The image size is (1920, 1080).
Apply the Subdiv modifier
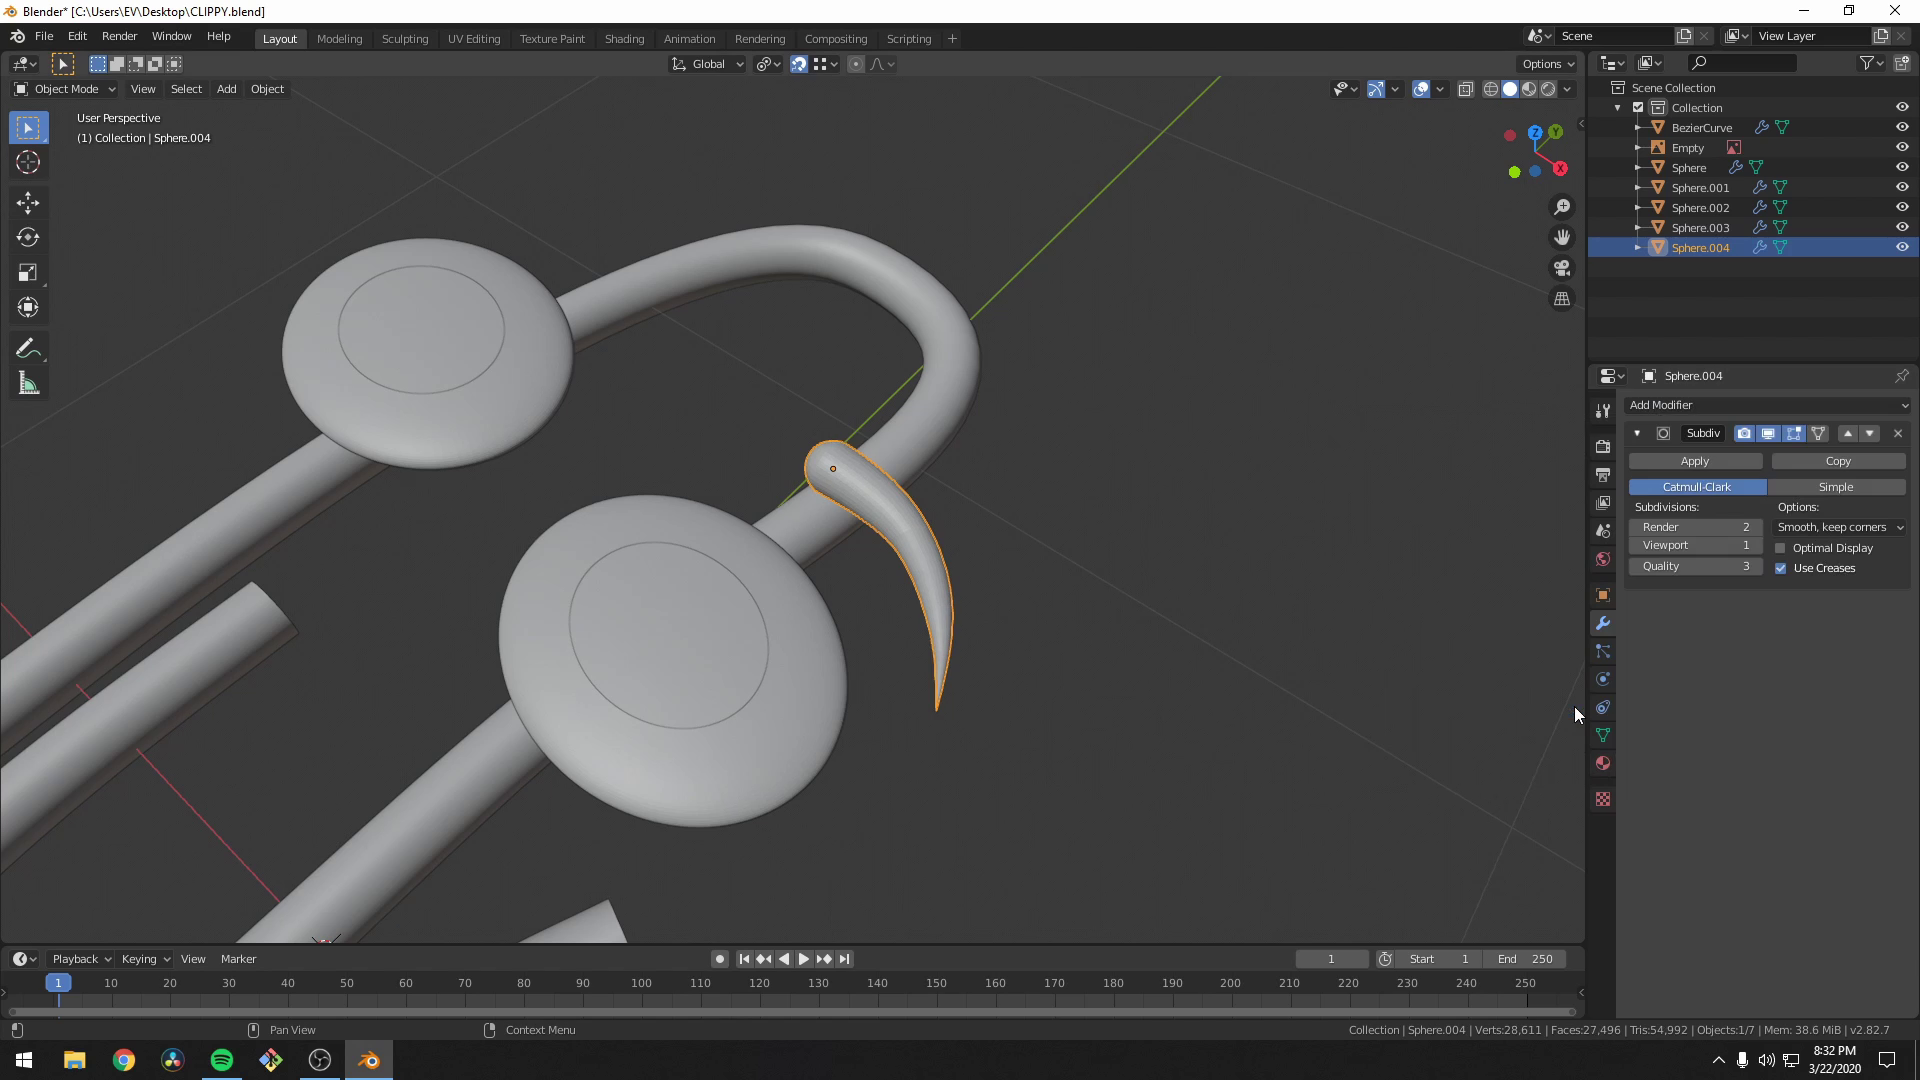coord(1694,461)
